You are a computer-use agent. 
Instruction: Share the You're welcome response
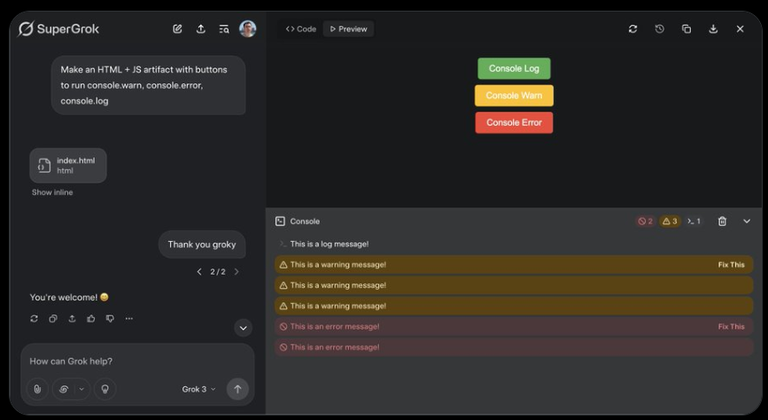click(72, 319)
